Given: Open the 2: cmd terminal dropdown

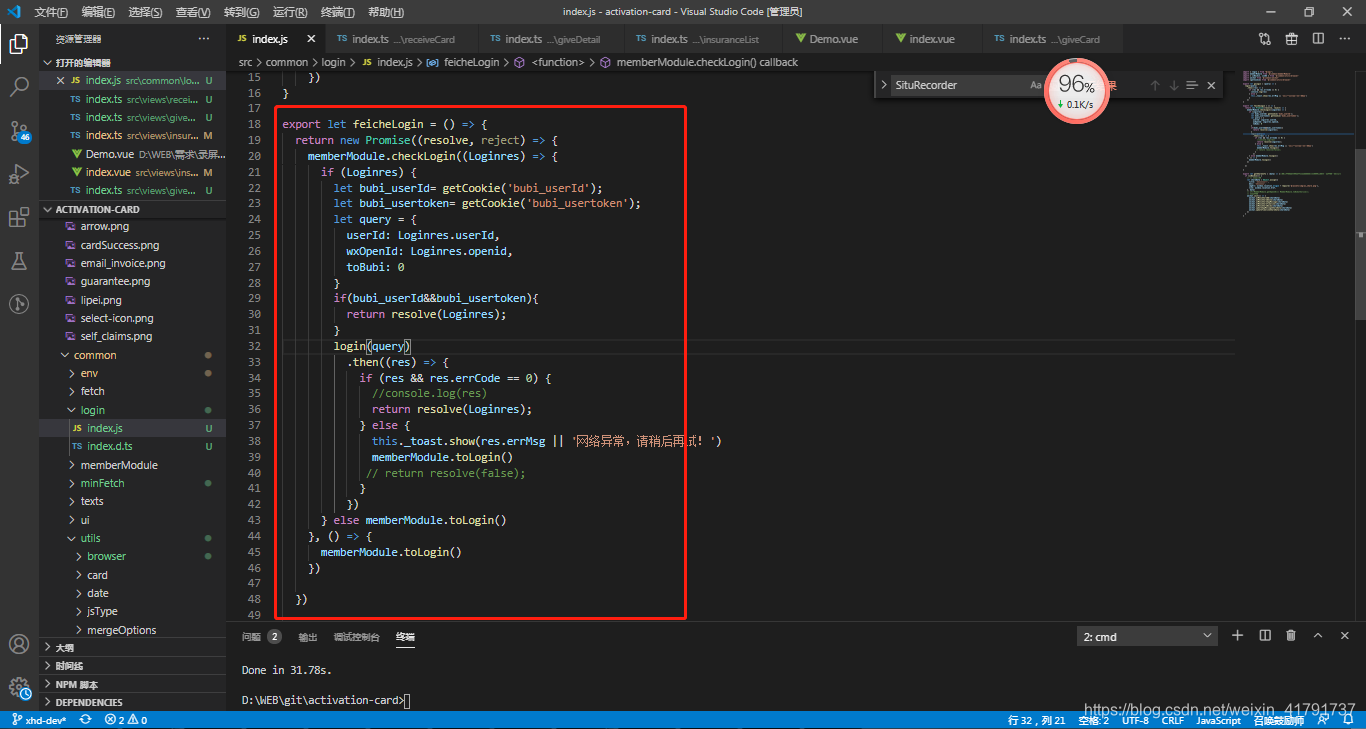Looking at the screenshot, I should tap(1147, 636).
